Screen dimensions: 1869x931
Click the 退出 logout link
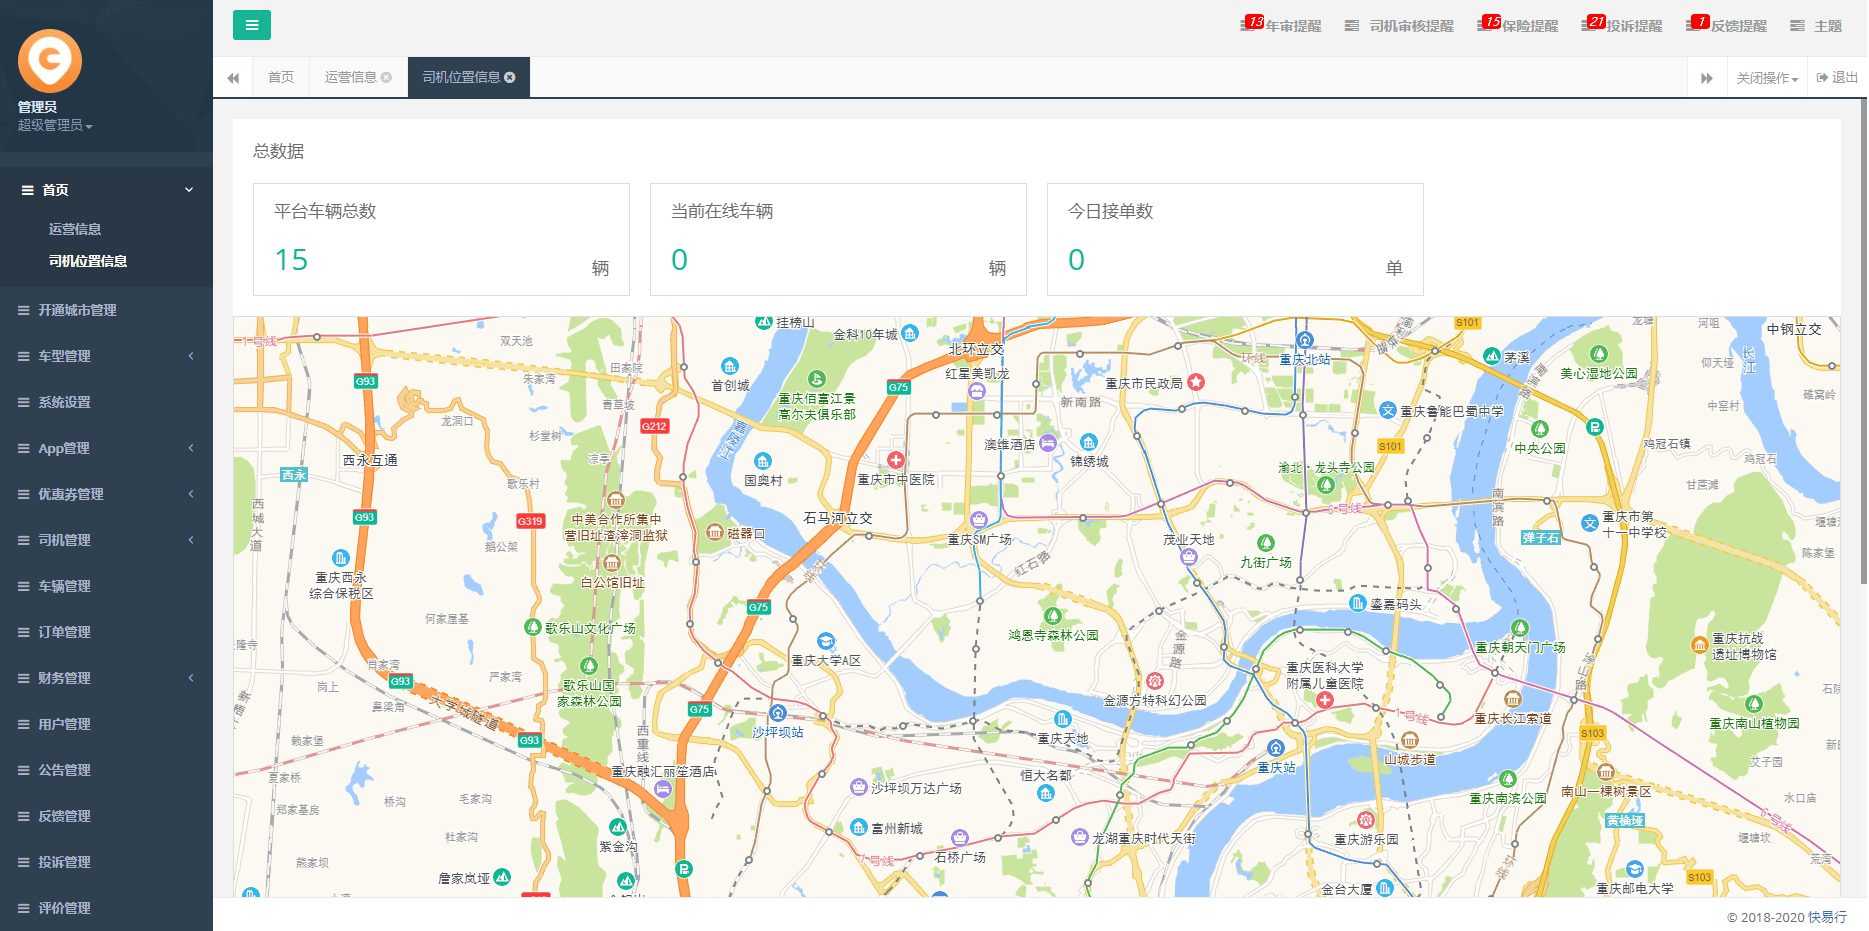tap(1837, 77)
